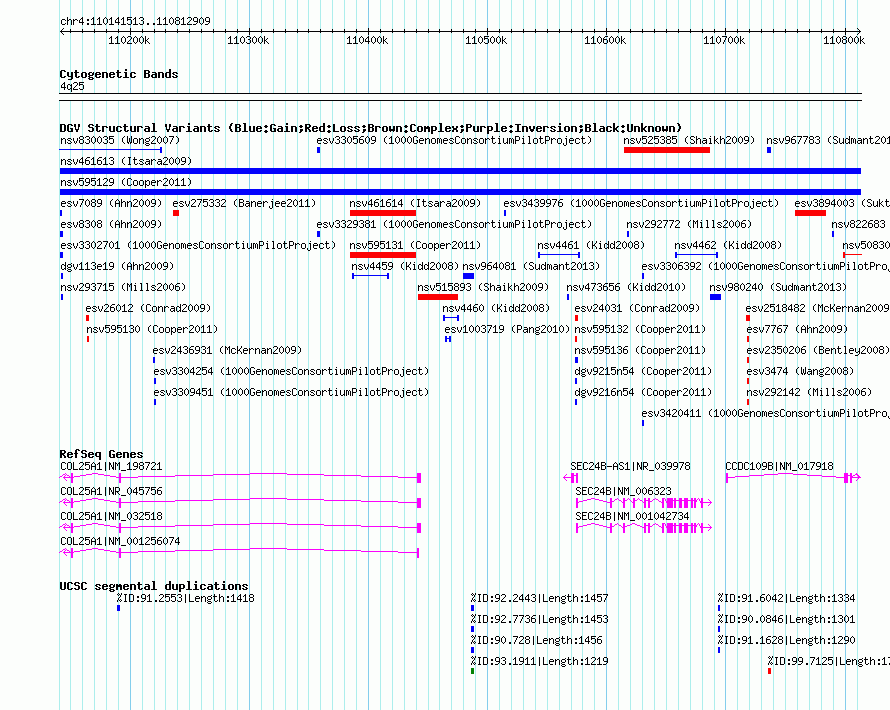Click segmental duplication %ID:92.2443|Length:1457
The width and height of the screenshot is (890, 710).
(539, 598)
